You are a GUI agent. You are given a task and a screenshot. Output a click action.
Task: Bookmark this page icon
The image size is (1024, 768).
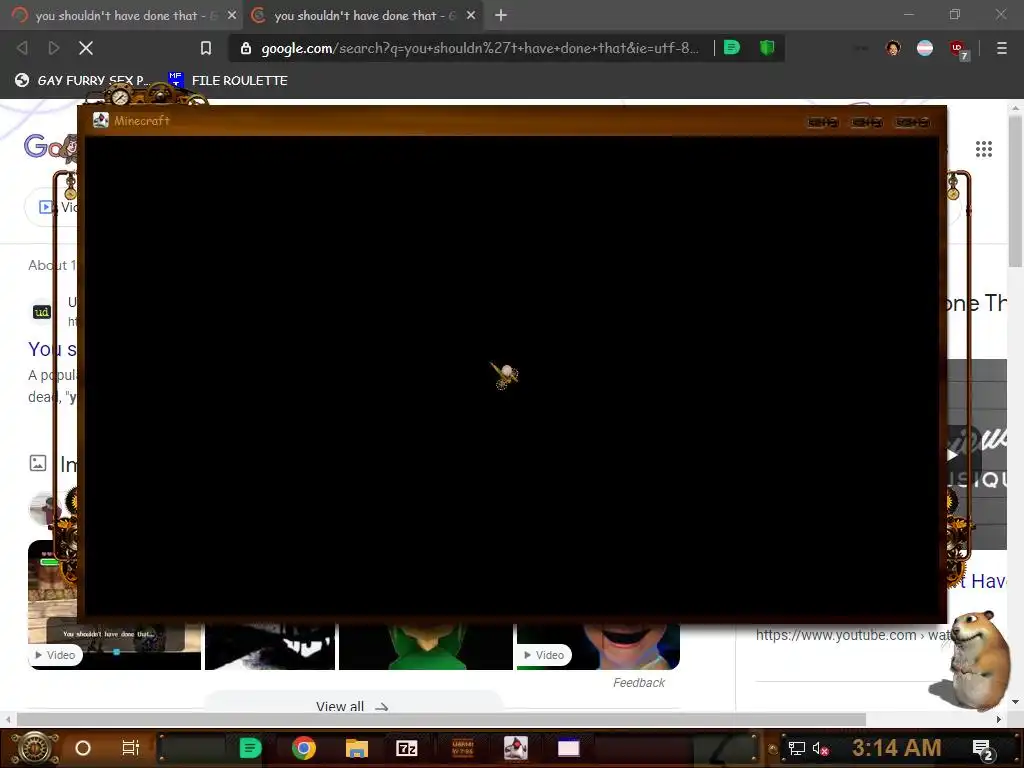click(x=206, y=48)
